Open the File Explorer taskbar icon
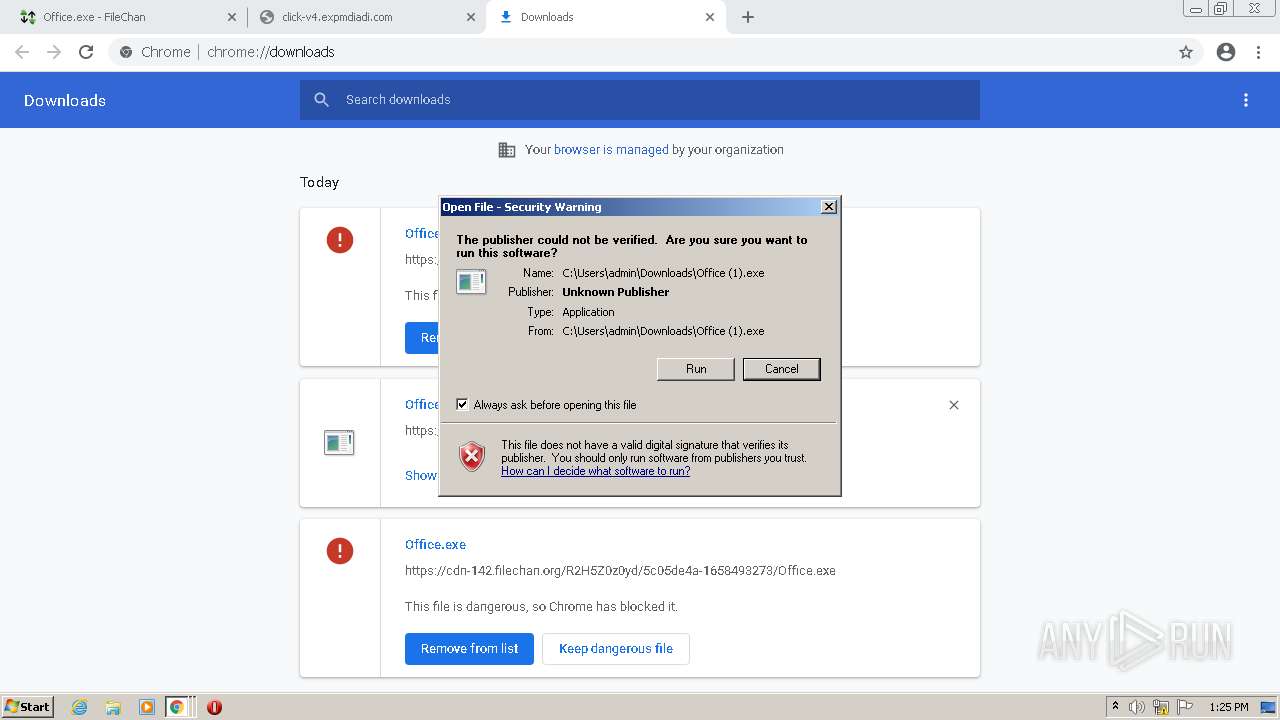 pyautogui.click(x=113, y=707)
